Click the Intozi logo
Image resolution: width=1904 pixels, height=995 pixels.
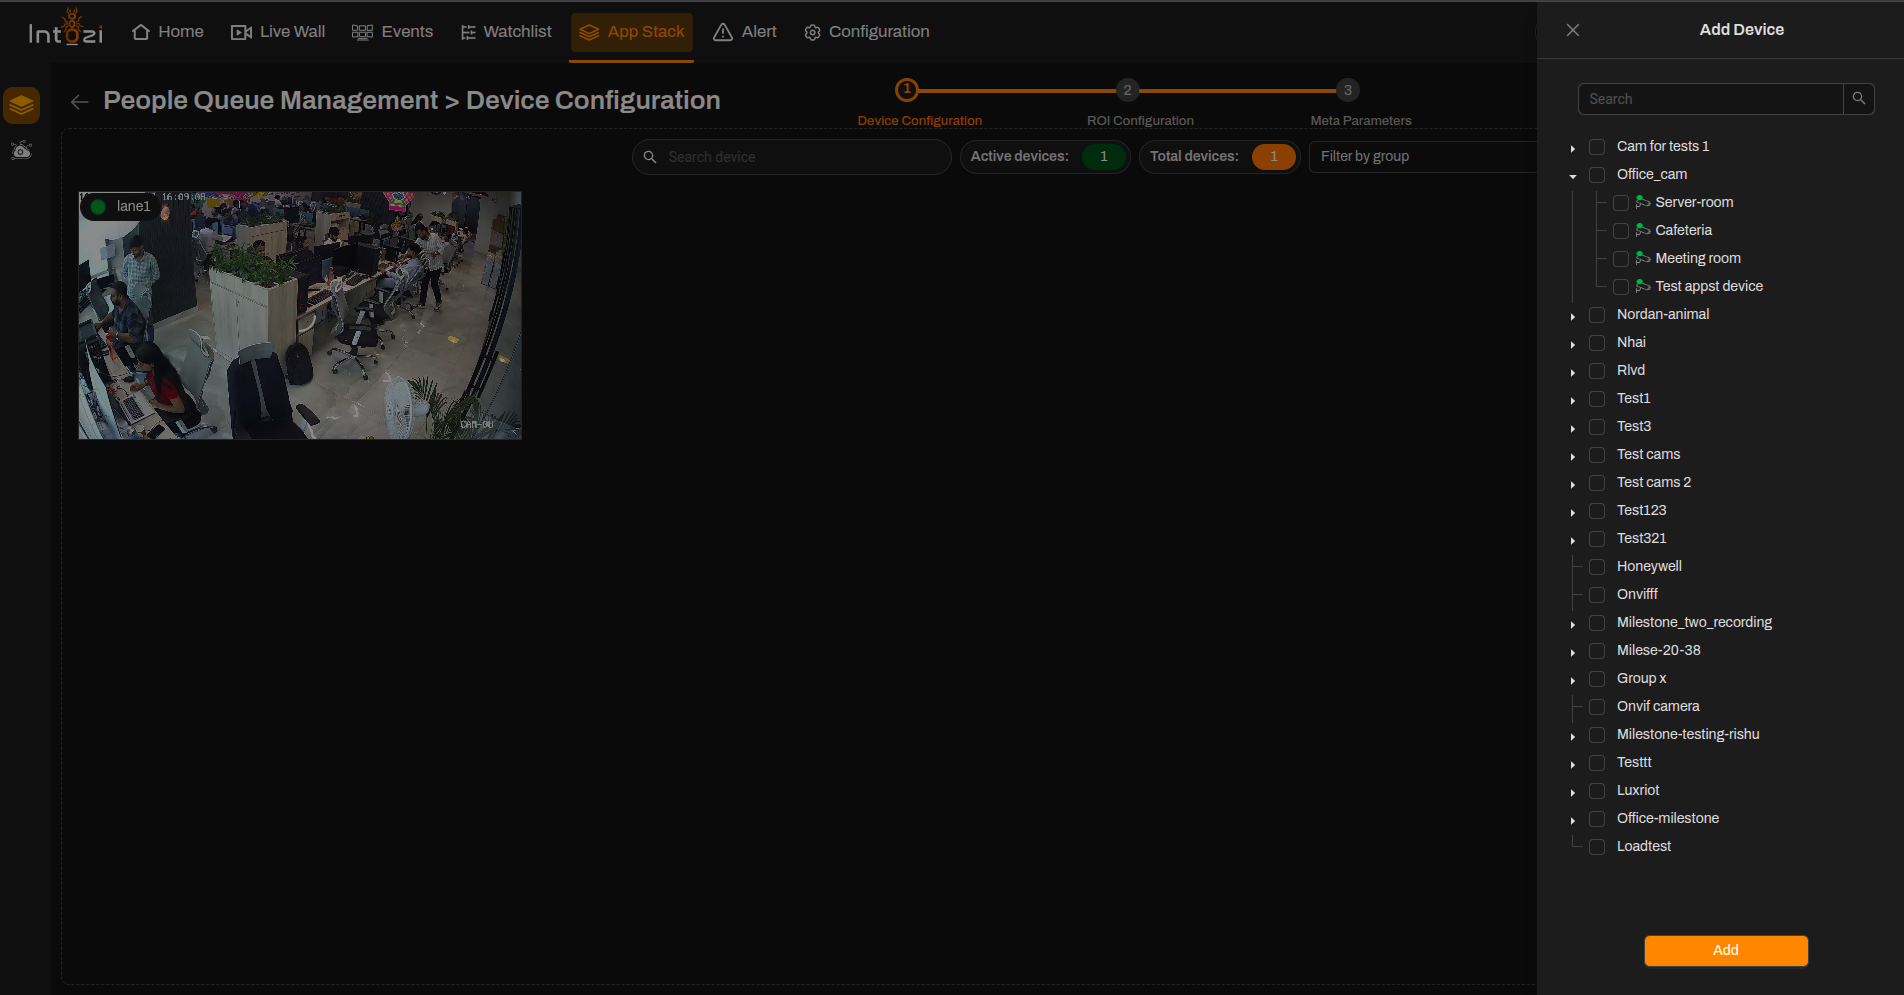[x=65, y=29]
